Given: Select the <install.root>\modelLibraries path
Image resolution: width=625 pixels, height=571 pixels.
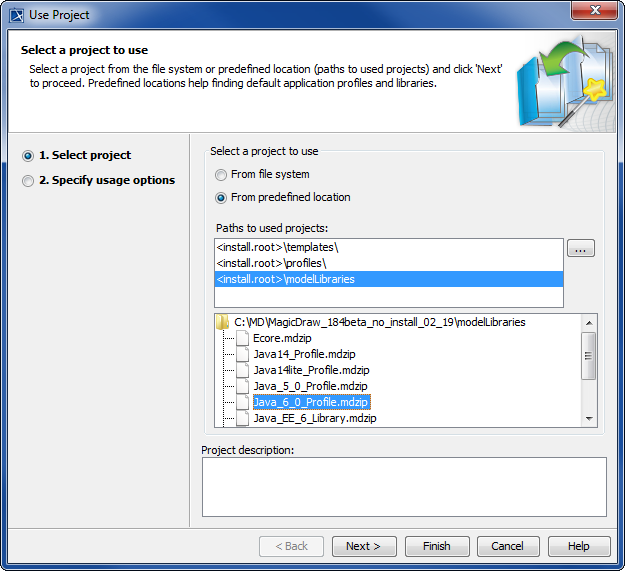Looking at the screenshot, I should point(389,279).
